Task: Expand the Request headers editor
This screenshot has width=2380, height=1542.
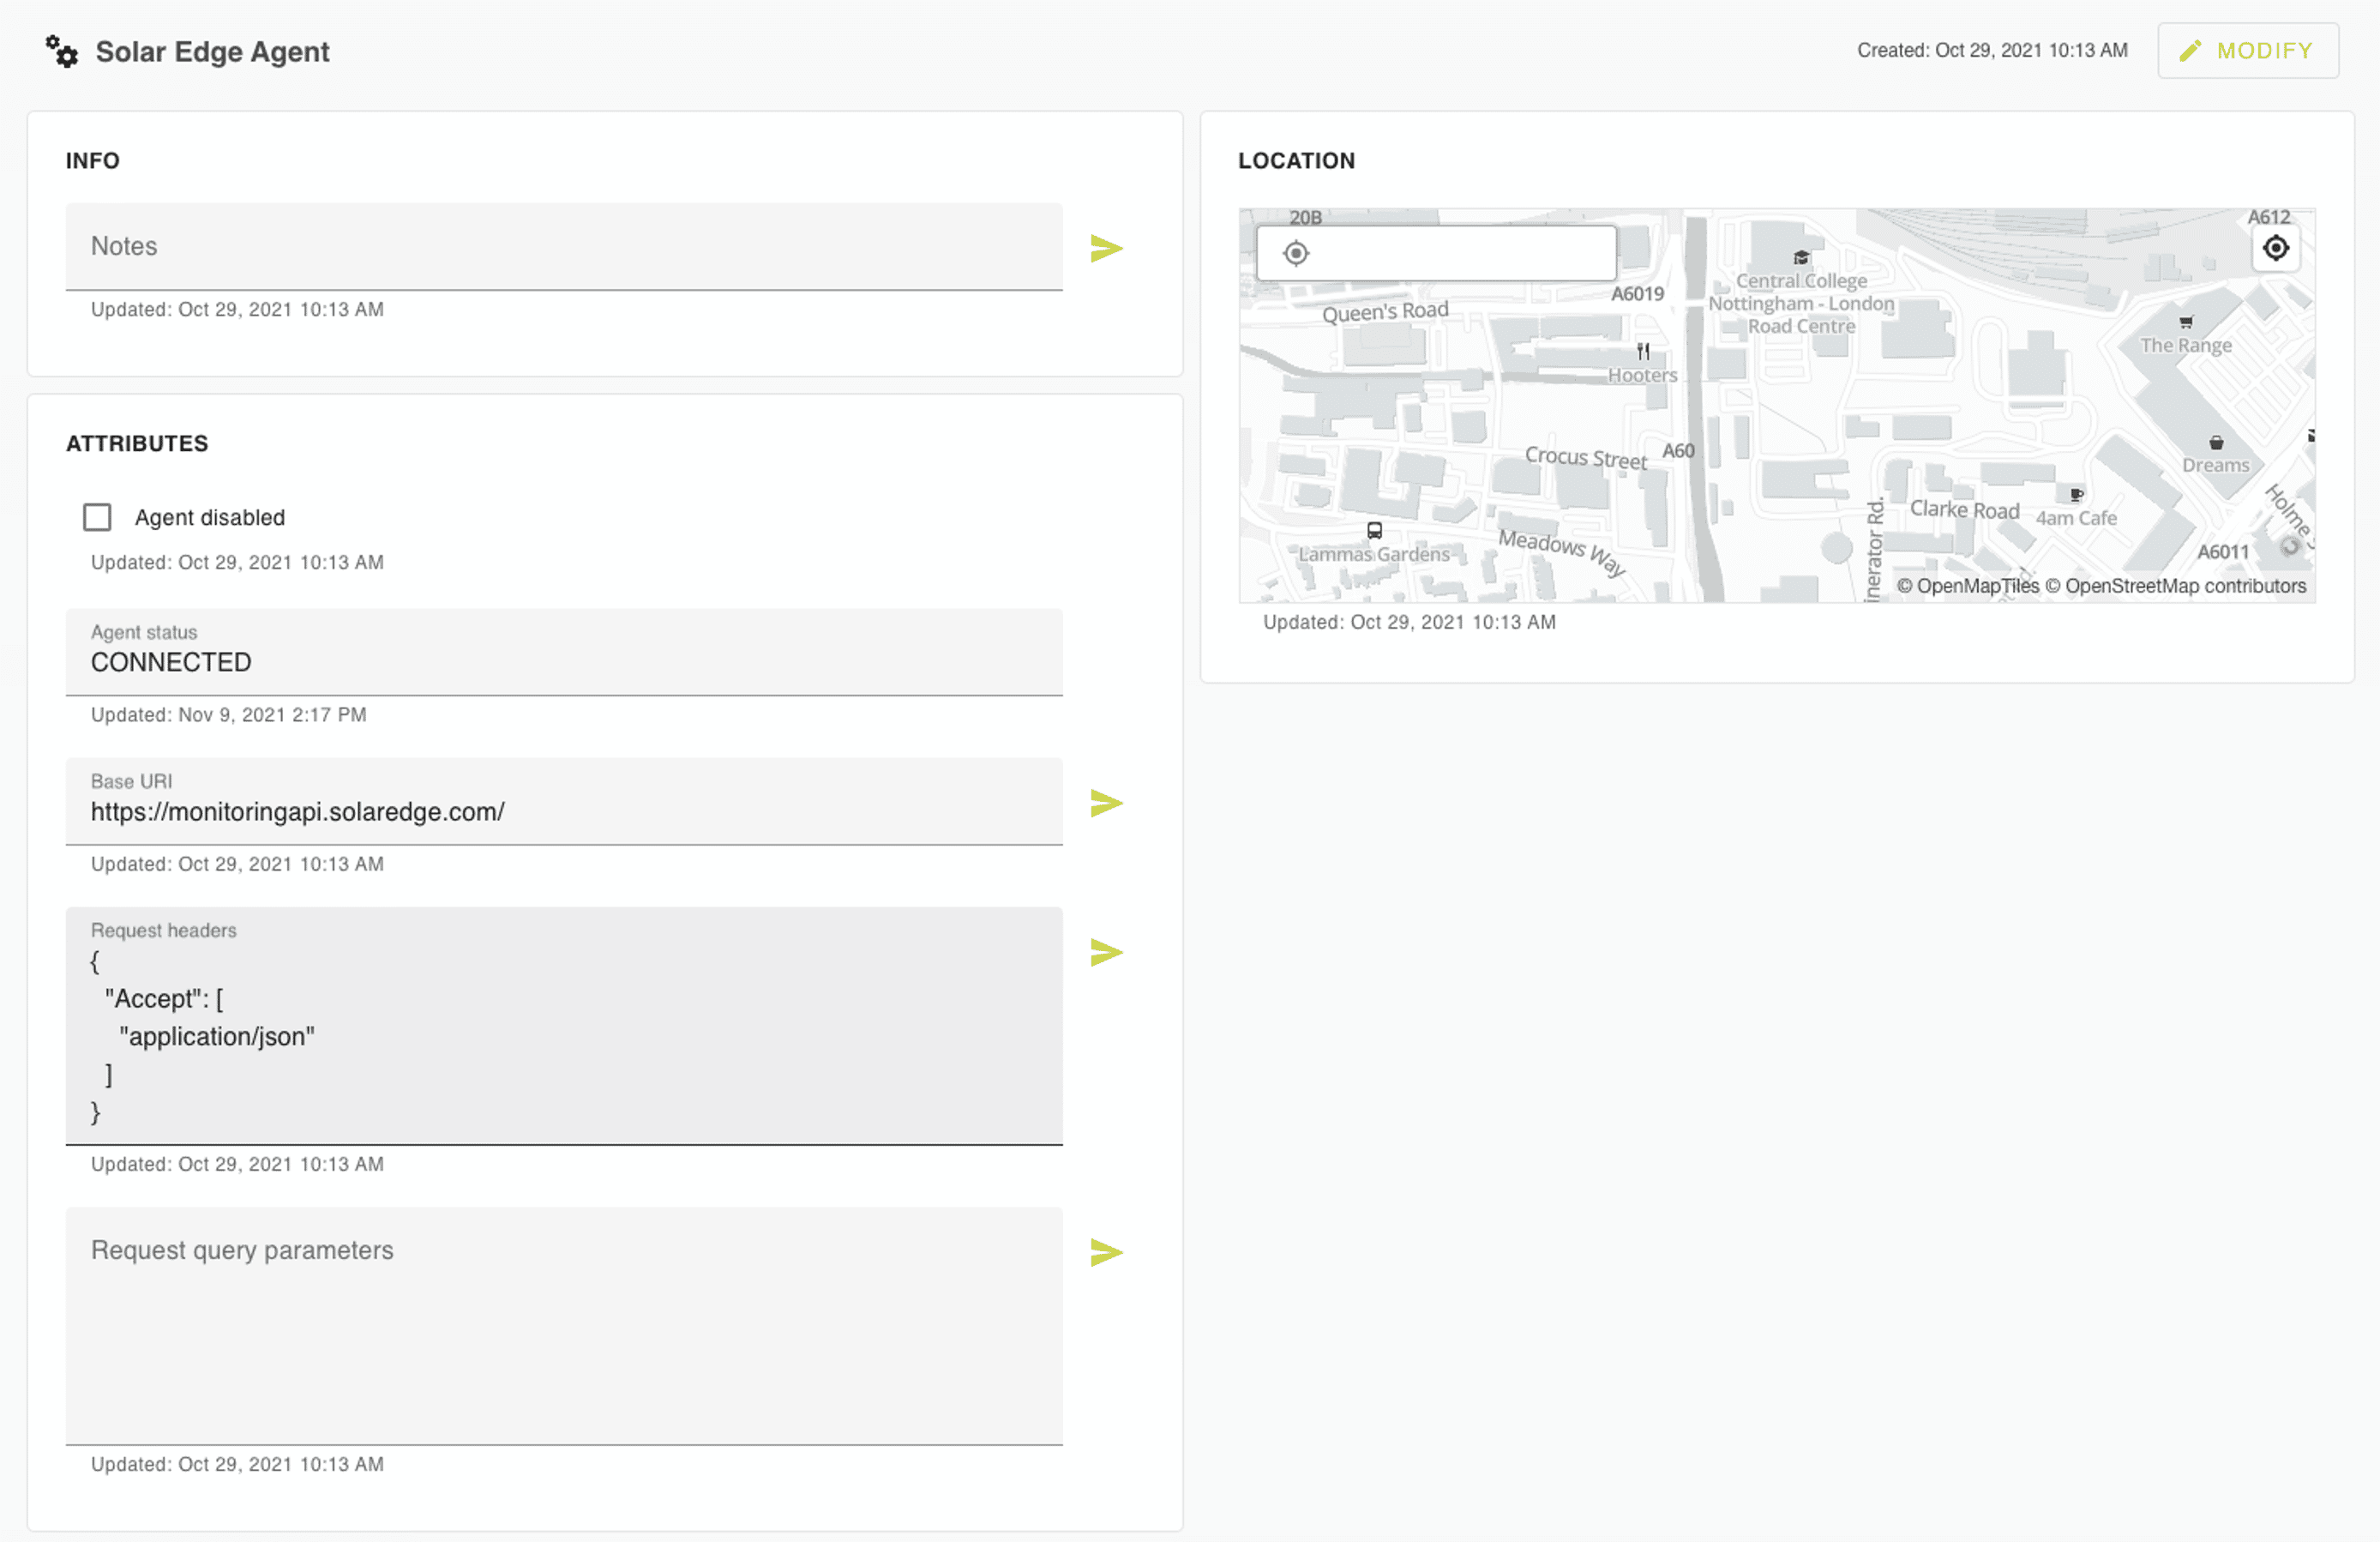Action: tap(1105, 952)
